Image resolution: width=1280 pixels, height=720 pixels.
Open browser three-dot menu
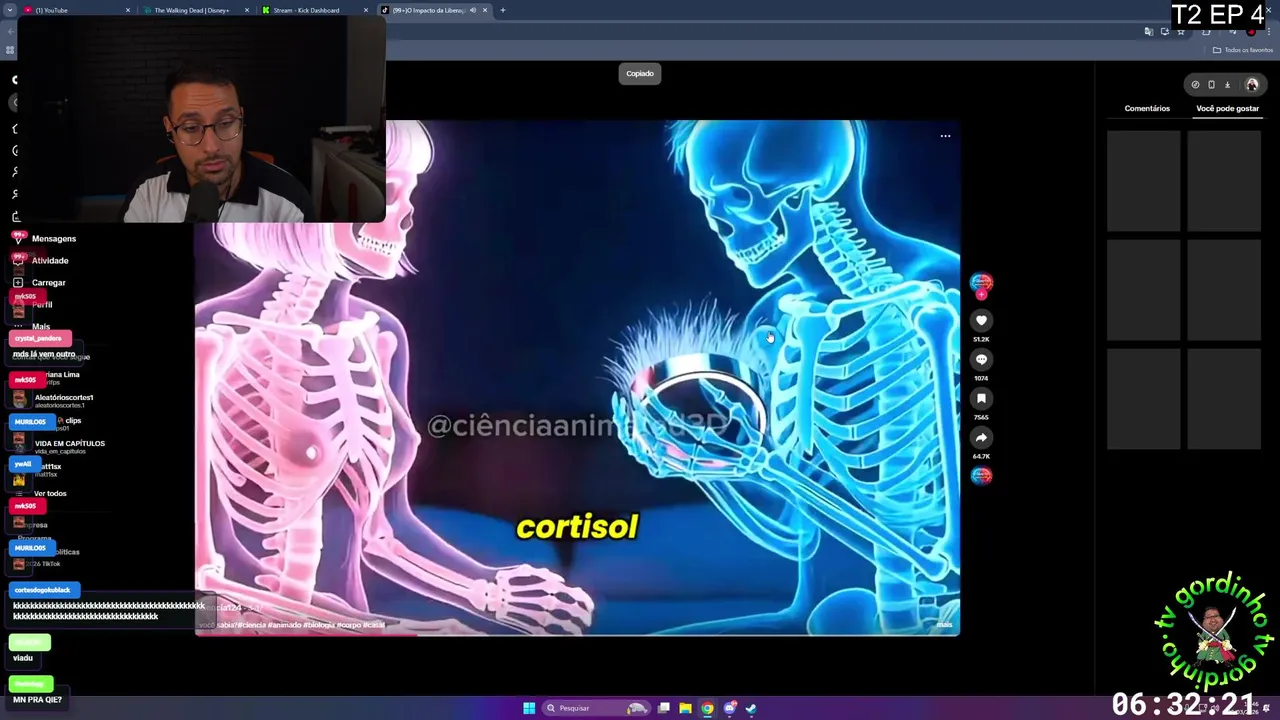1268,32
